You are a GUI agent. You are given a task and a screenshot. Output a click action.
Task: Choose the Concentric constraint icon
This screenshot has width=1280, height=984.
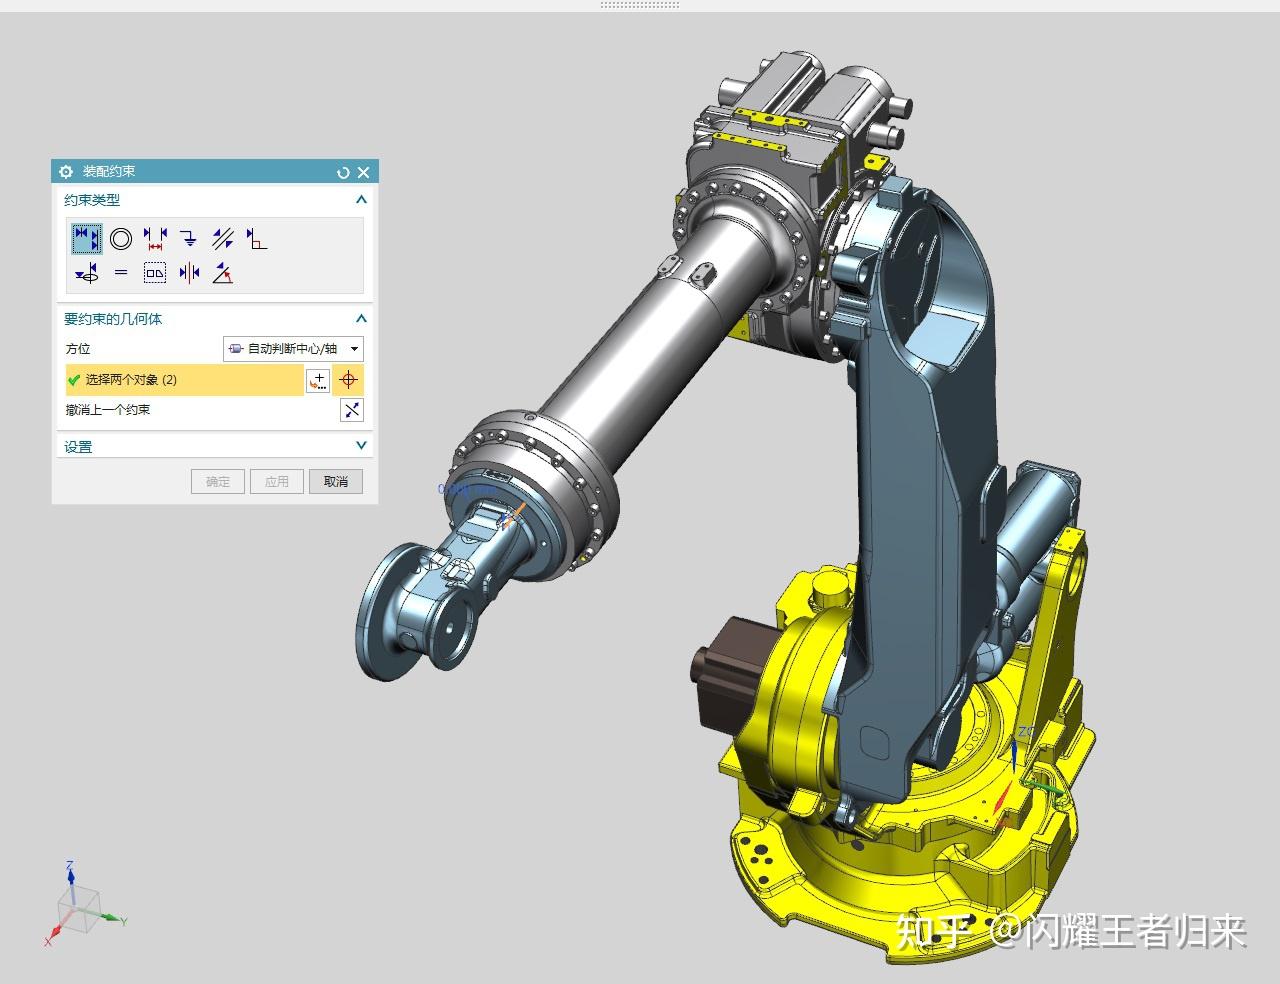121,239
